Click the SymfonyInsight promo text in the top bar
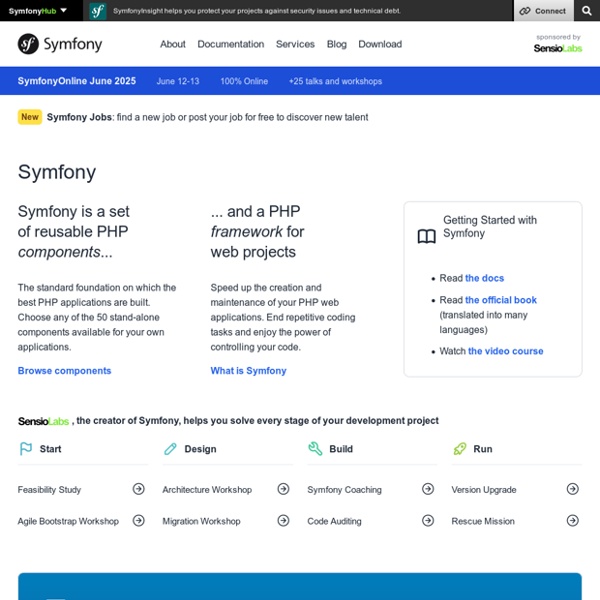This screenshot has width=600, height=600. [257, 11]
